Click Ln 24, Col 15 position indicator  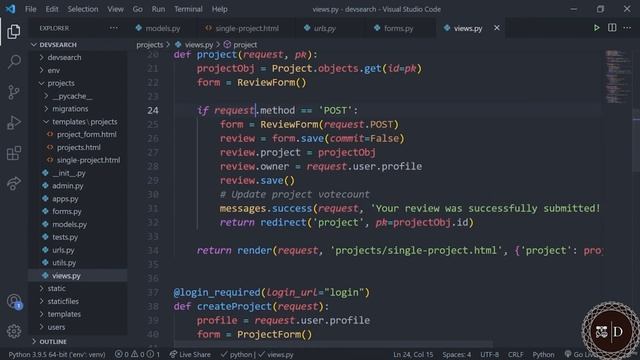413,354
